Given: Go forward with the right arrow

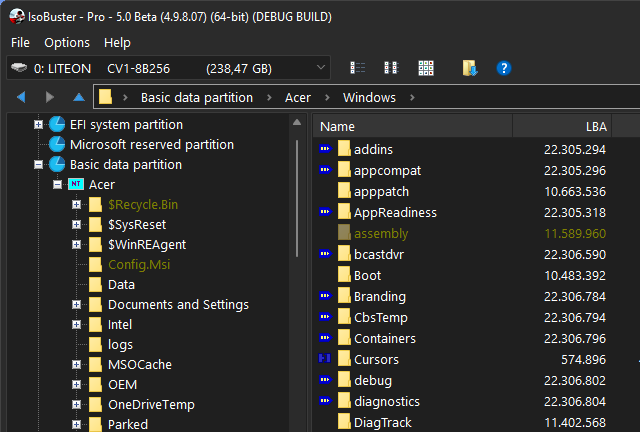Looking at the screenshot, I should (x=50, y=97).
